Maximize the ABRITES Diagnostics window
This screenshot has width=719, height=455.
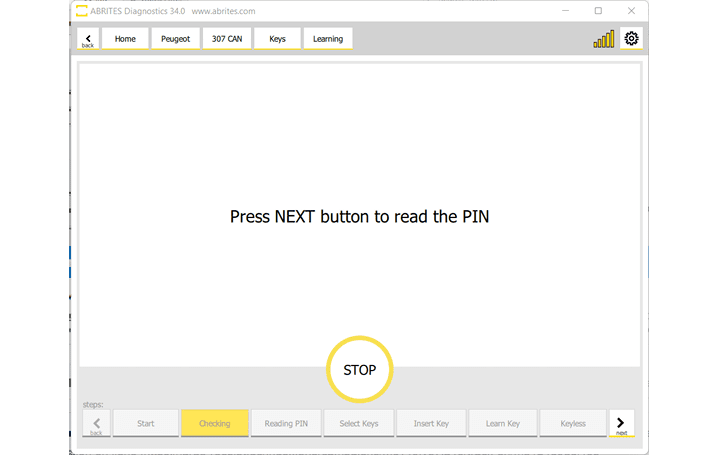(x=598, y=11)
